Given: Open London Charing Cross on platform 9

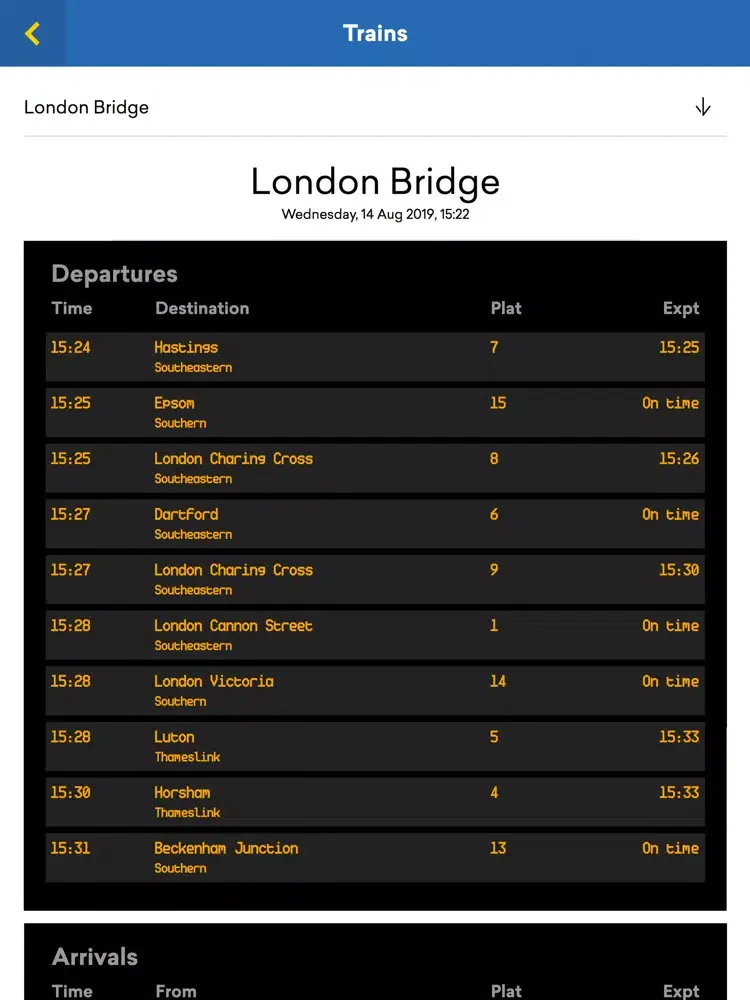Looking at the screenshot, I should pyautogui.click(x=375, y=579).
